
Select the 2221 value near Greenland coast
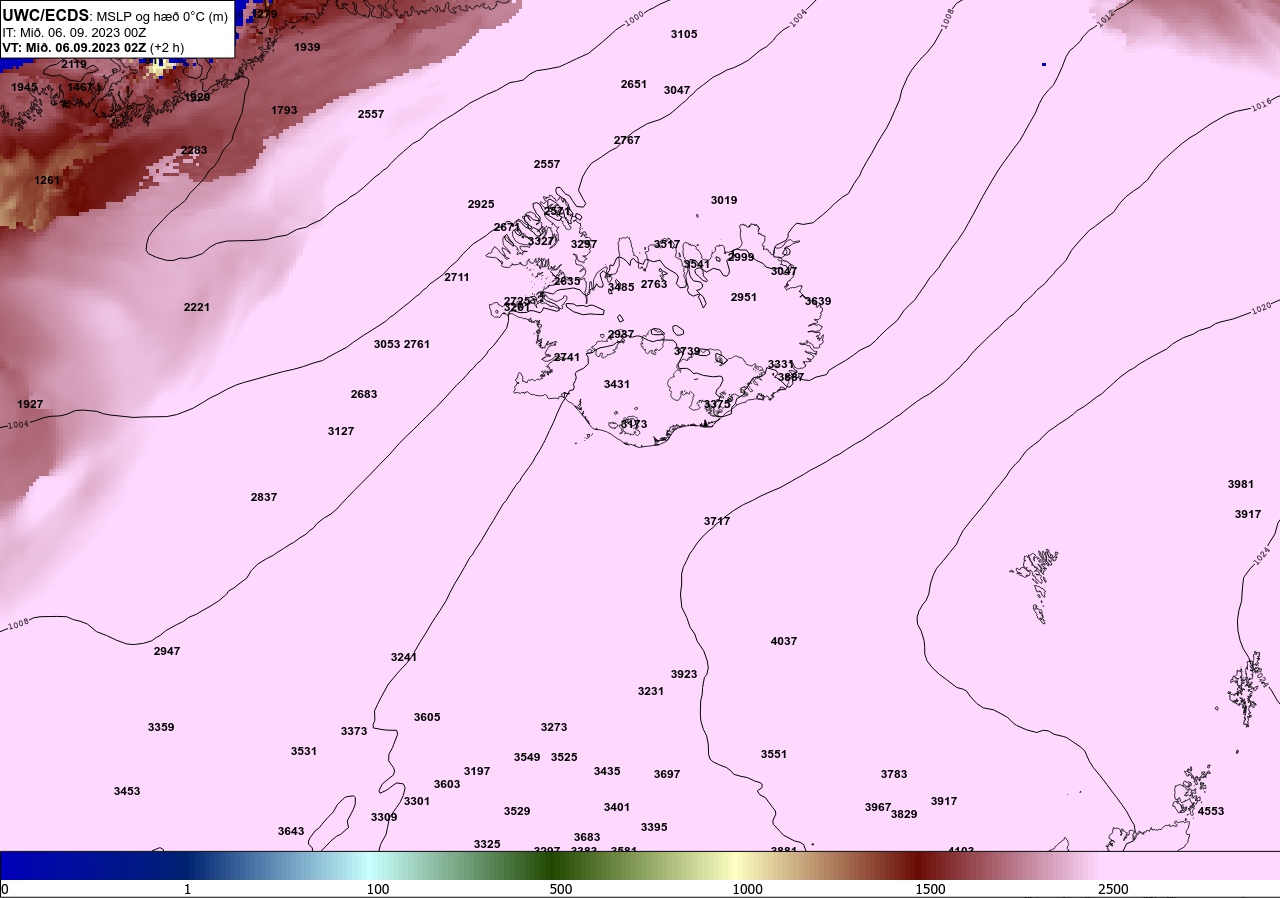click(197, 307)
